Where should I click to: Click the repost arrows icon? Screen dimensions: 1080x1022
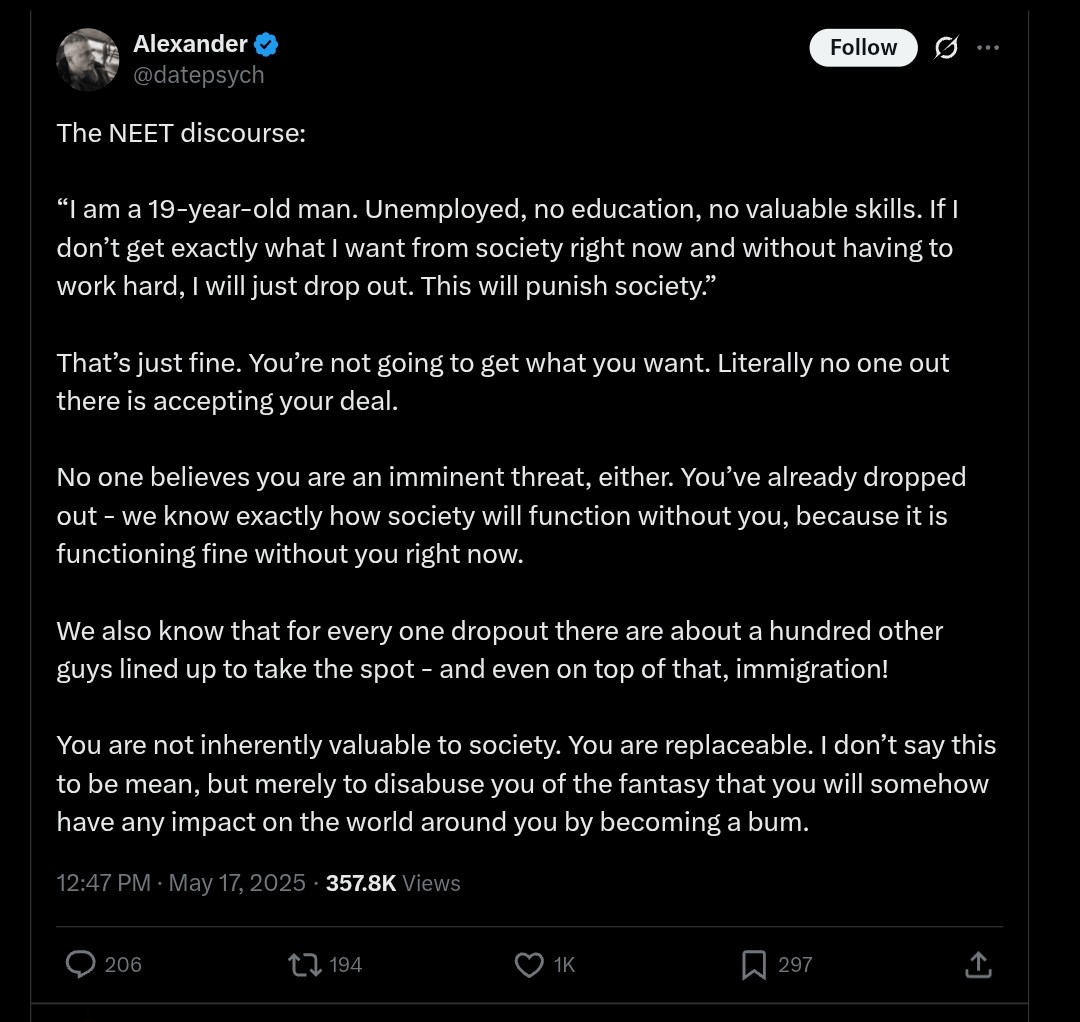tap(302, 964)
